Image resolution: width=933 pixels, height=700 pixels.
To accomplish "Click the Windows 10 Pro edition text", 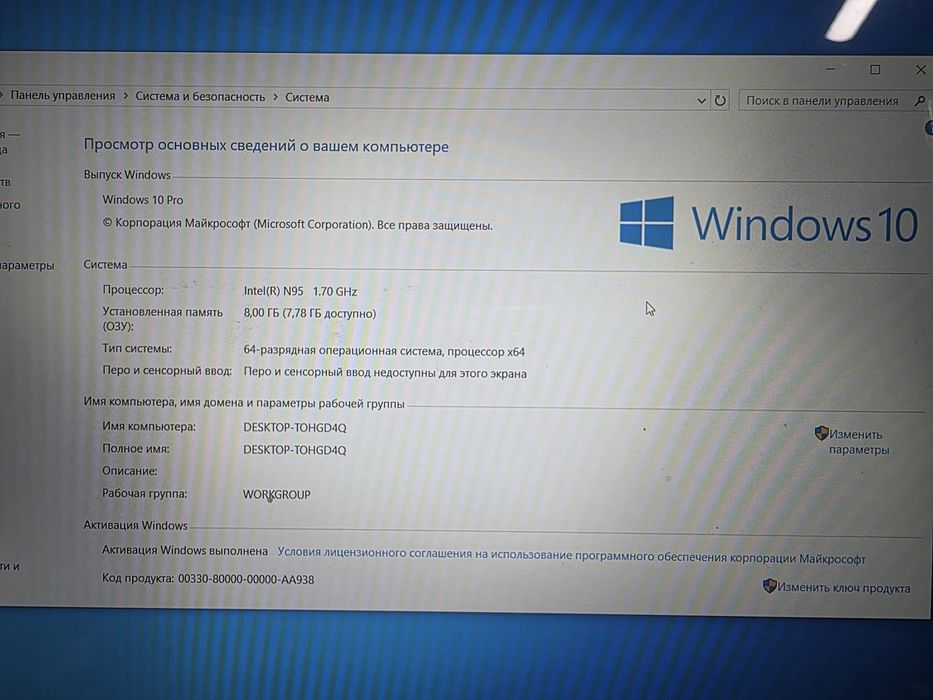I will click(143, 200).
